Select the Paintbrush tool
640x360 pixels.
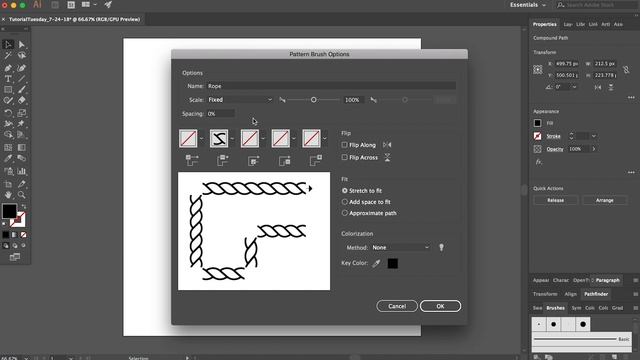(x=22, y=90)
